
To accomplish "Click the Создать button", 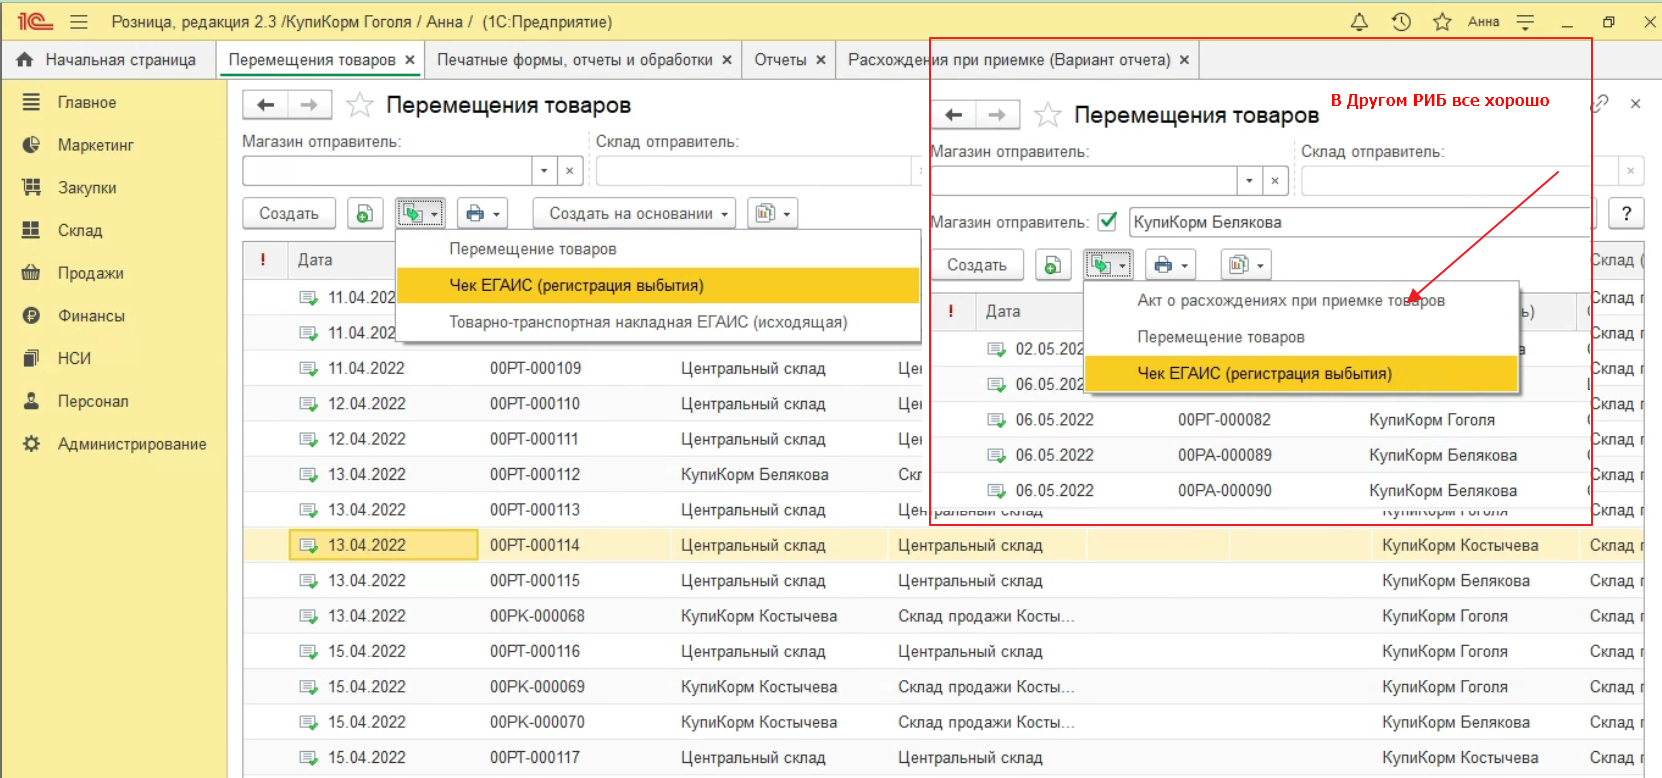I will tap(289, 213).
